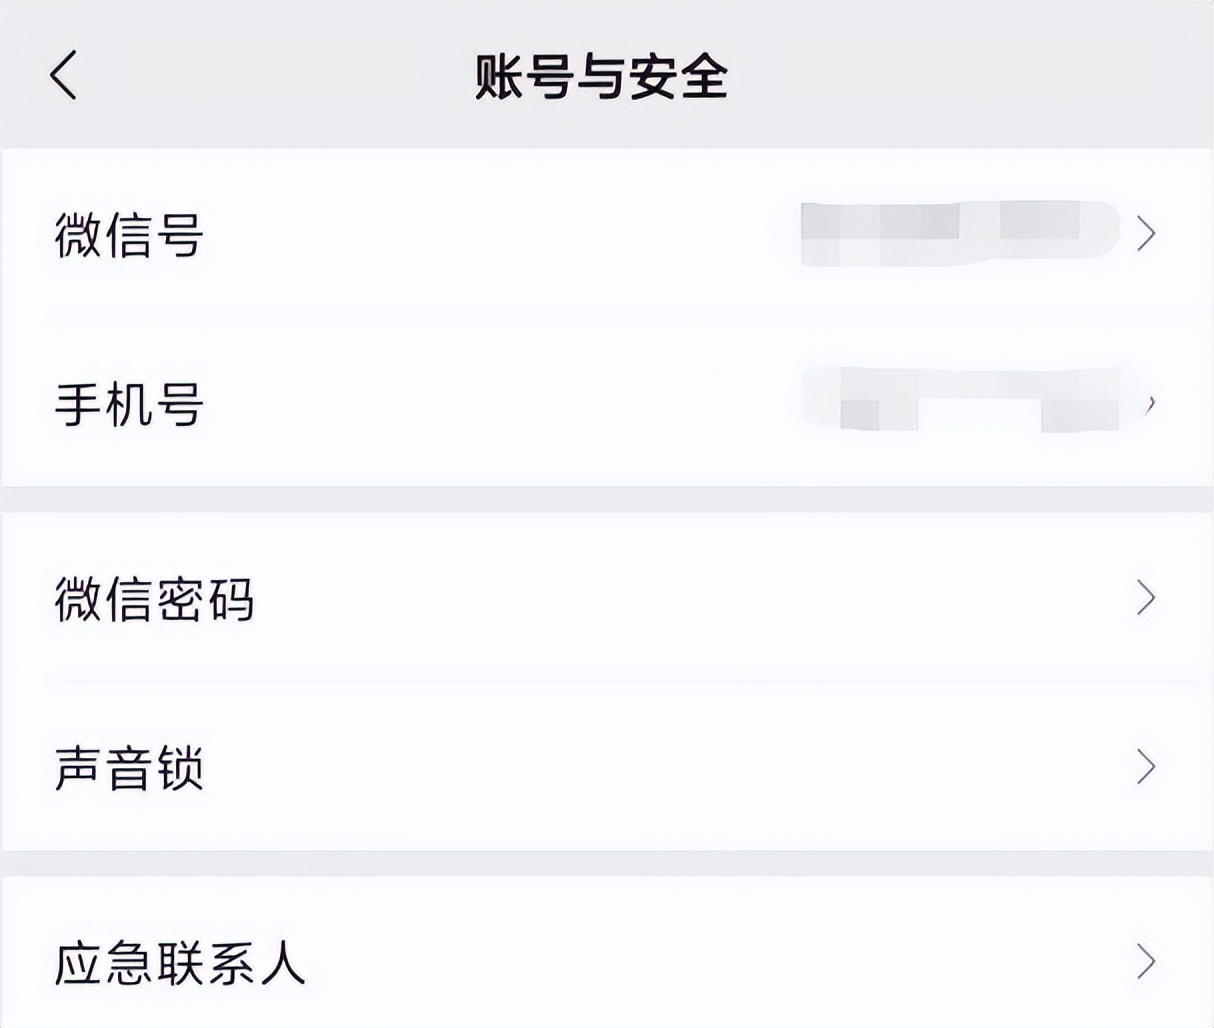Open the WeChat password change page
The image size is (1214, 1028).
click(x=600, y=598)
